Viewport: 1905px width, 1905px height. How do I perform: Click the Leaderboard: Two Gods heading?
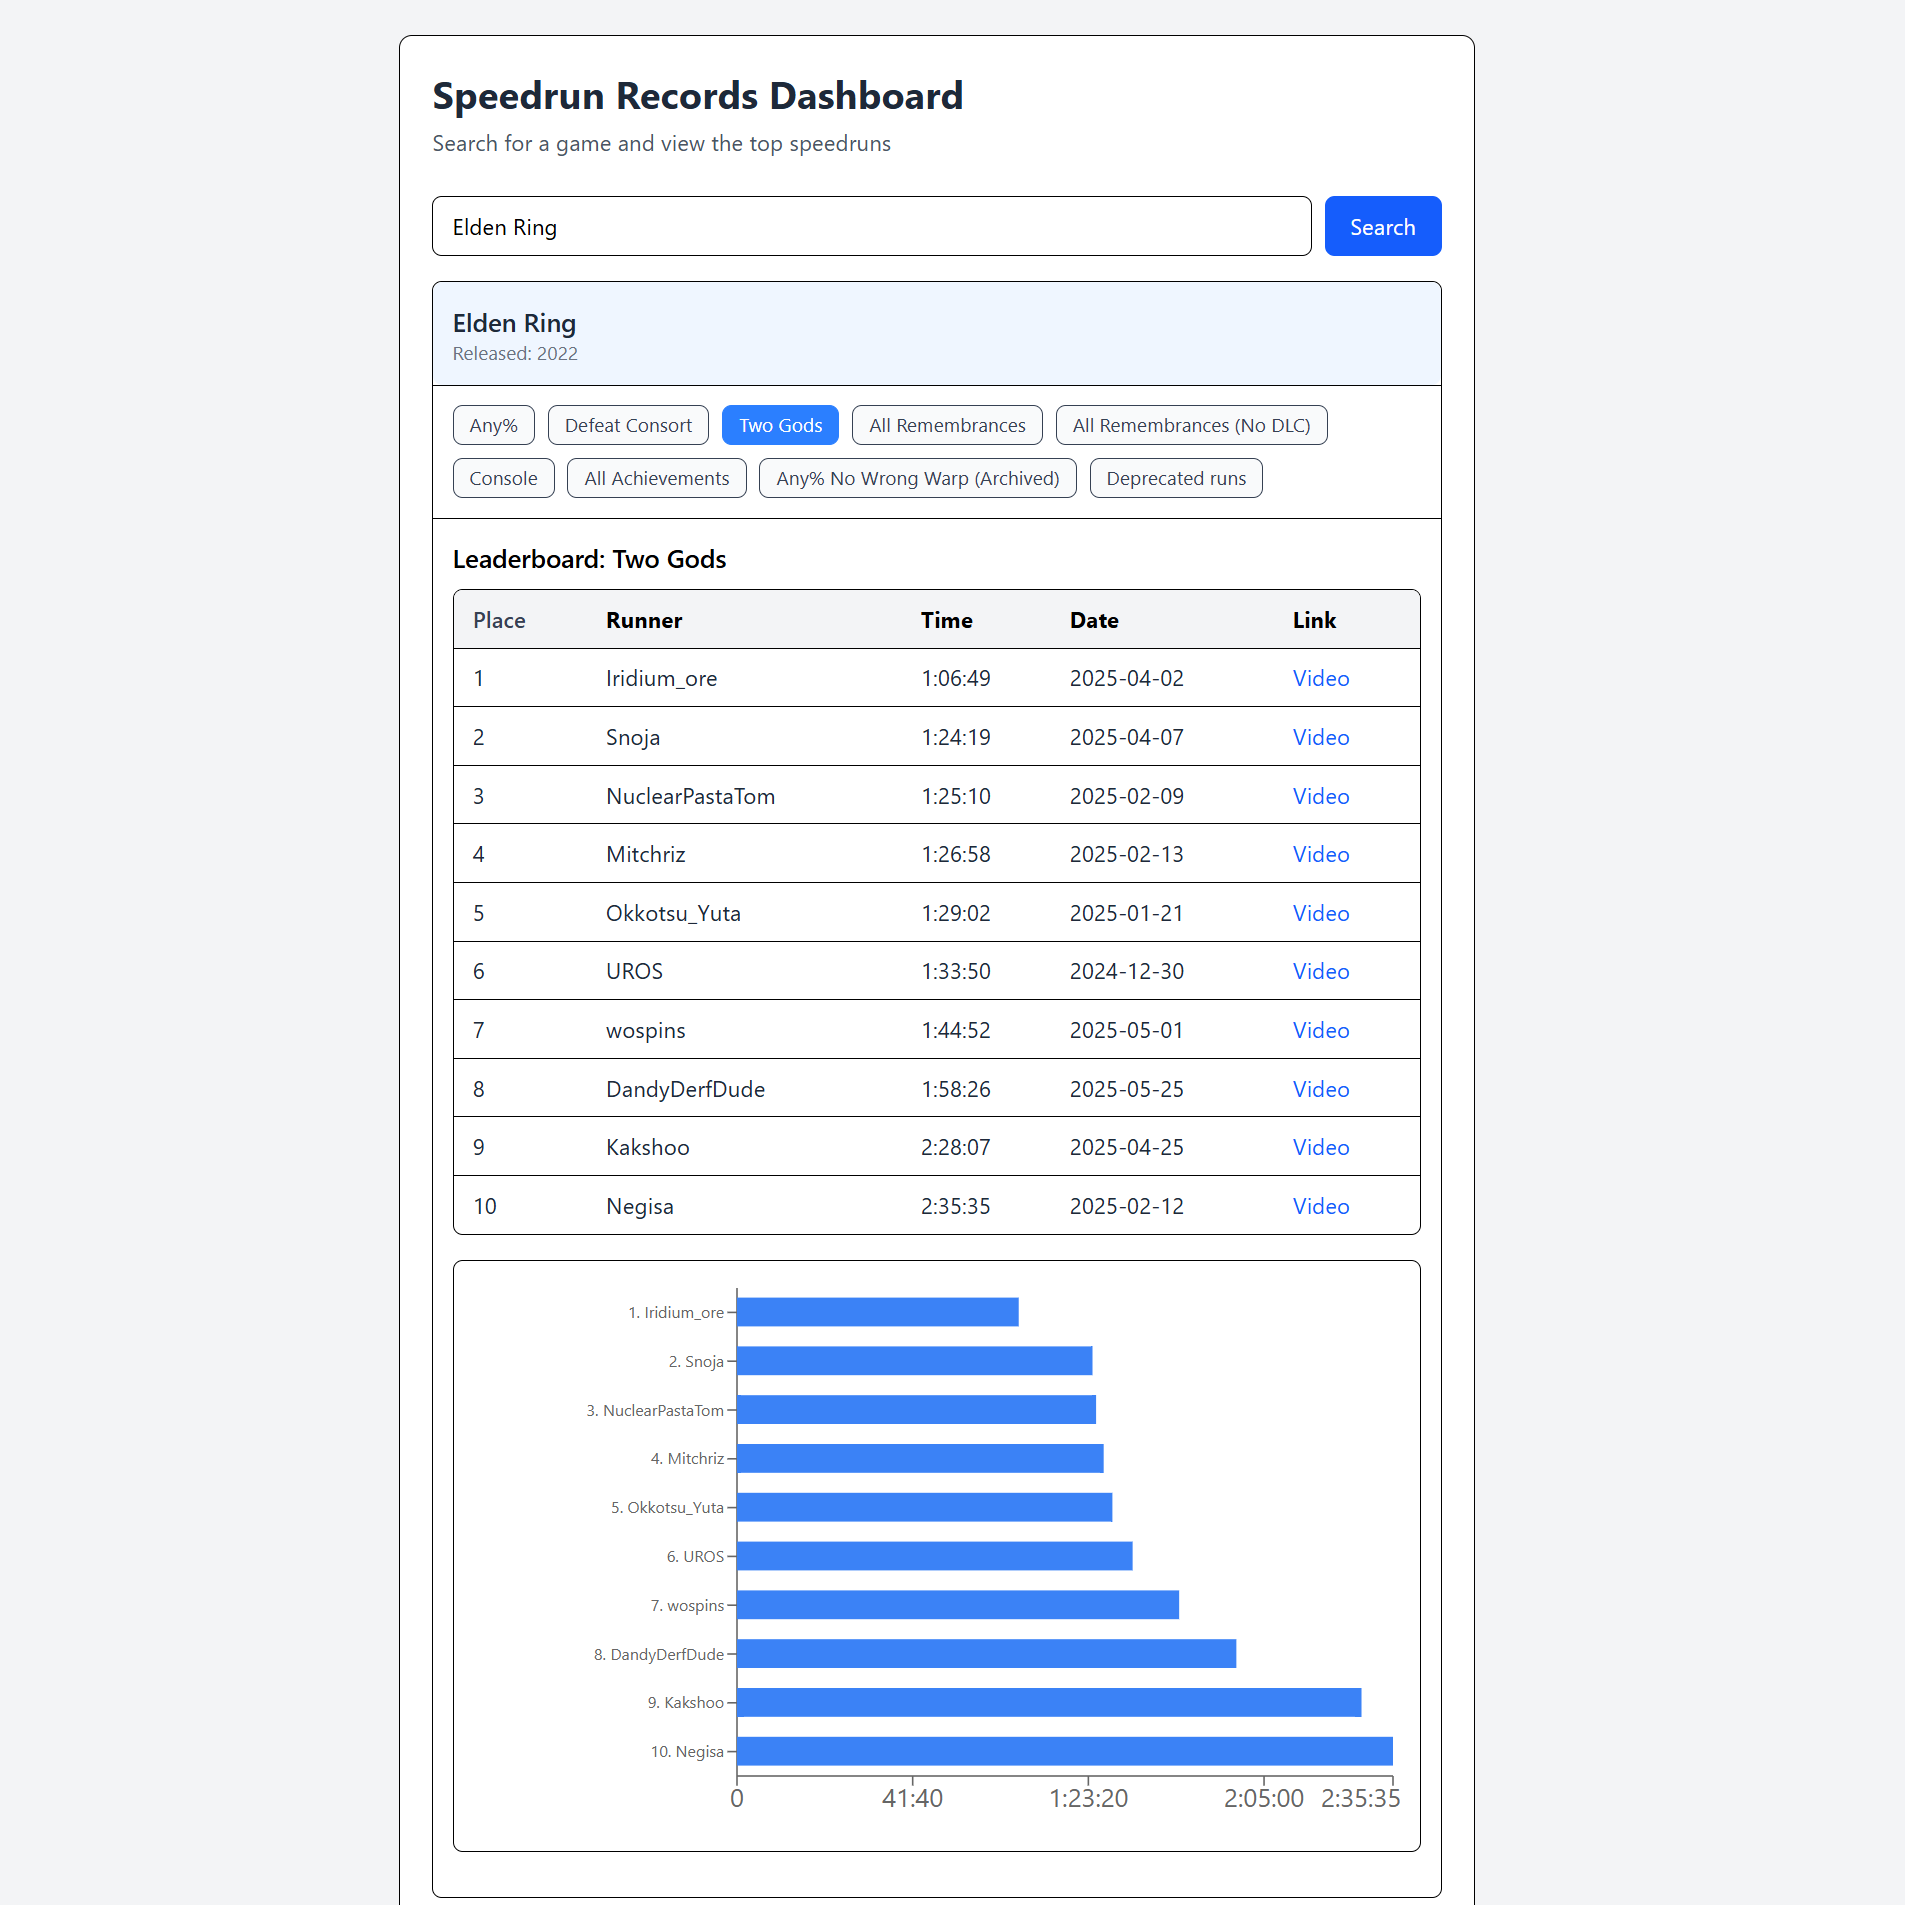[x=589, y=559]
